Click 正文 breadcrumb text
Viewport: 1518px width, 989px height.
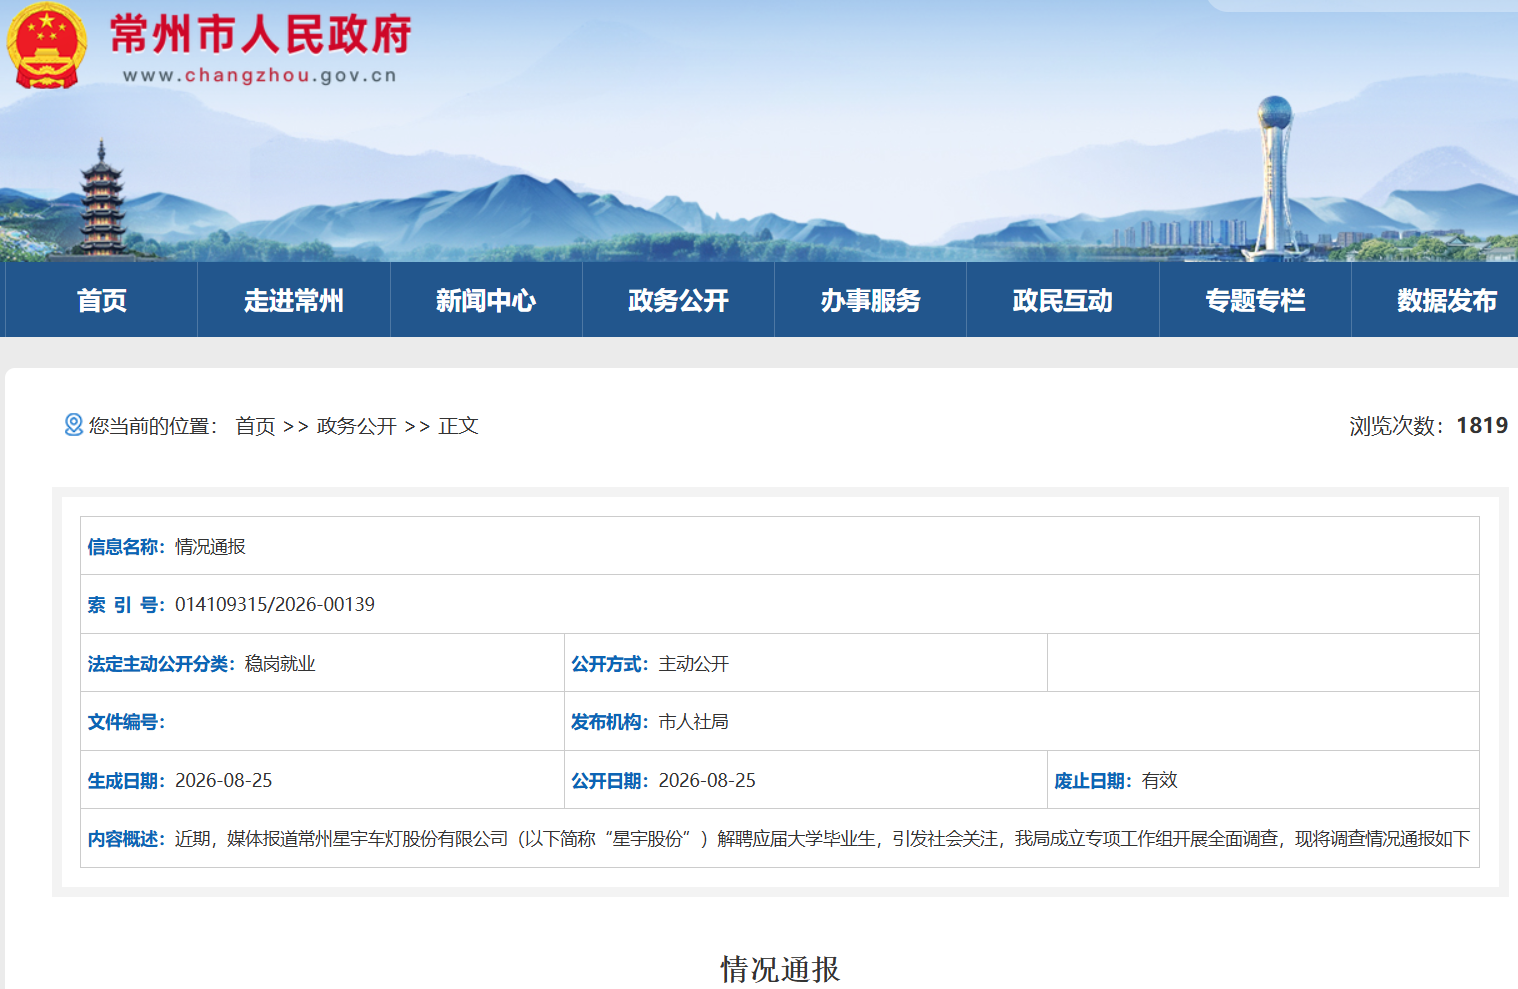459,426
